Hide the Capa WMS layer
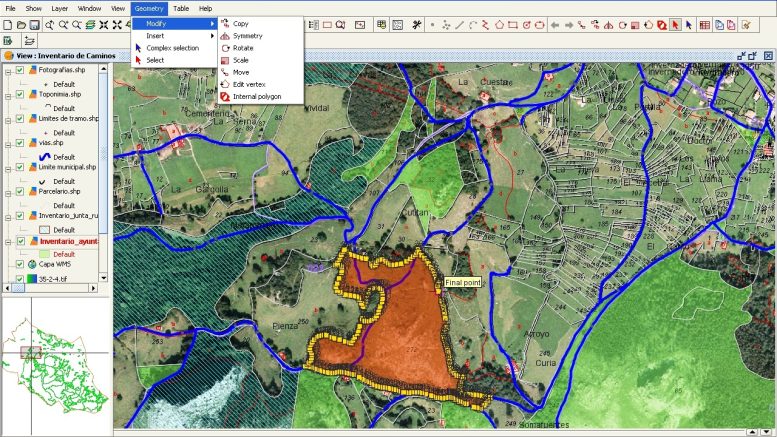This screenshot has height=437, width=777. tap(20, 264)
